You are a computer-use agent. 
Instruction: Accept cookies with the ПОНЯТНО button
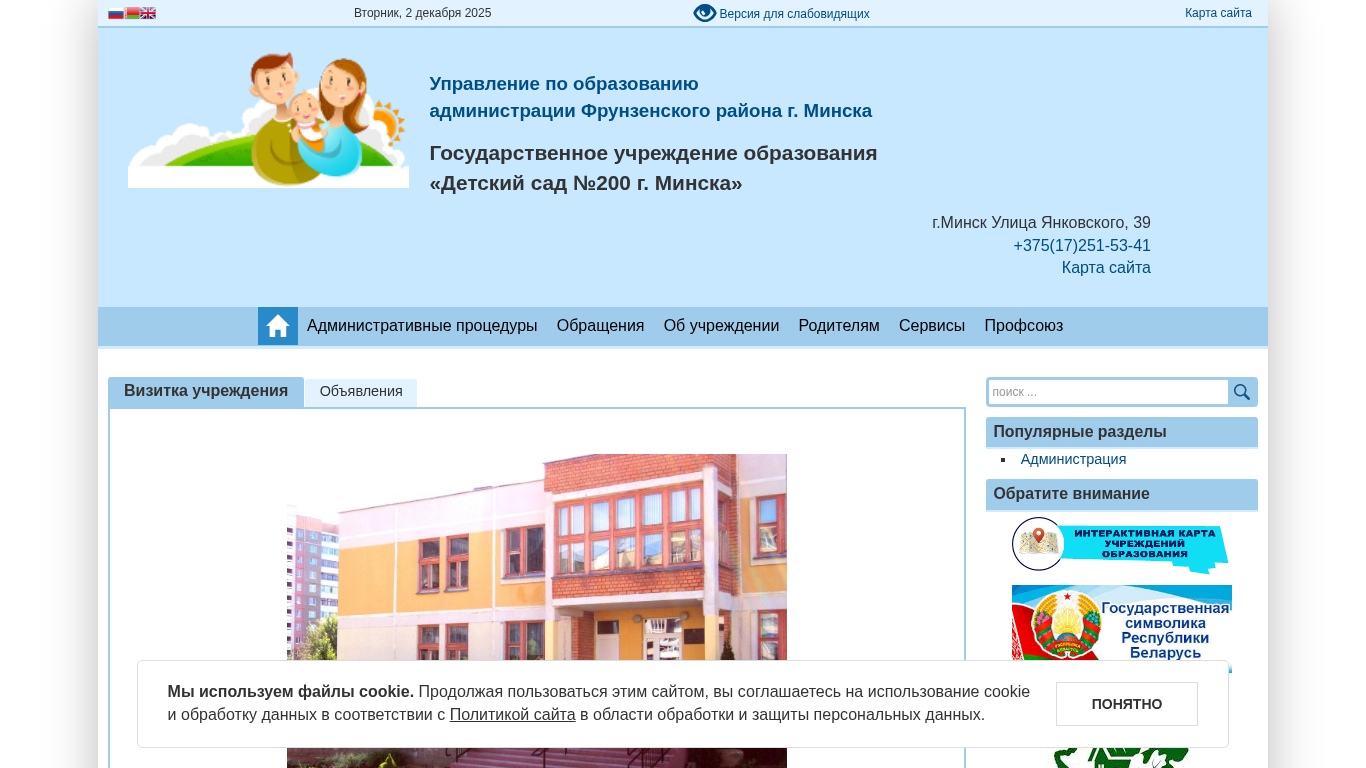(1127, 704)
